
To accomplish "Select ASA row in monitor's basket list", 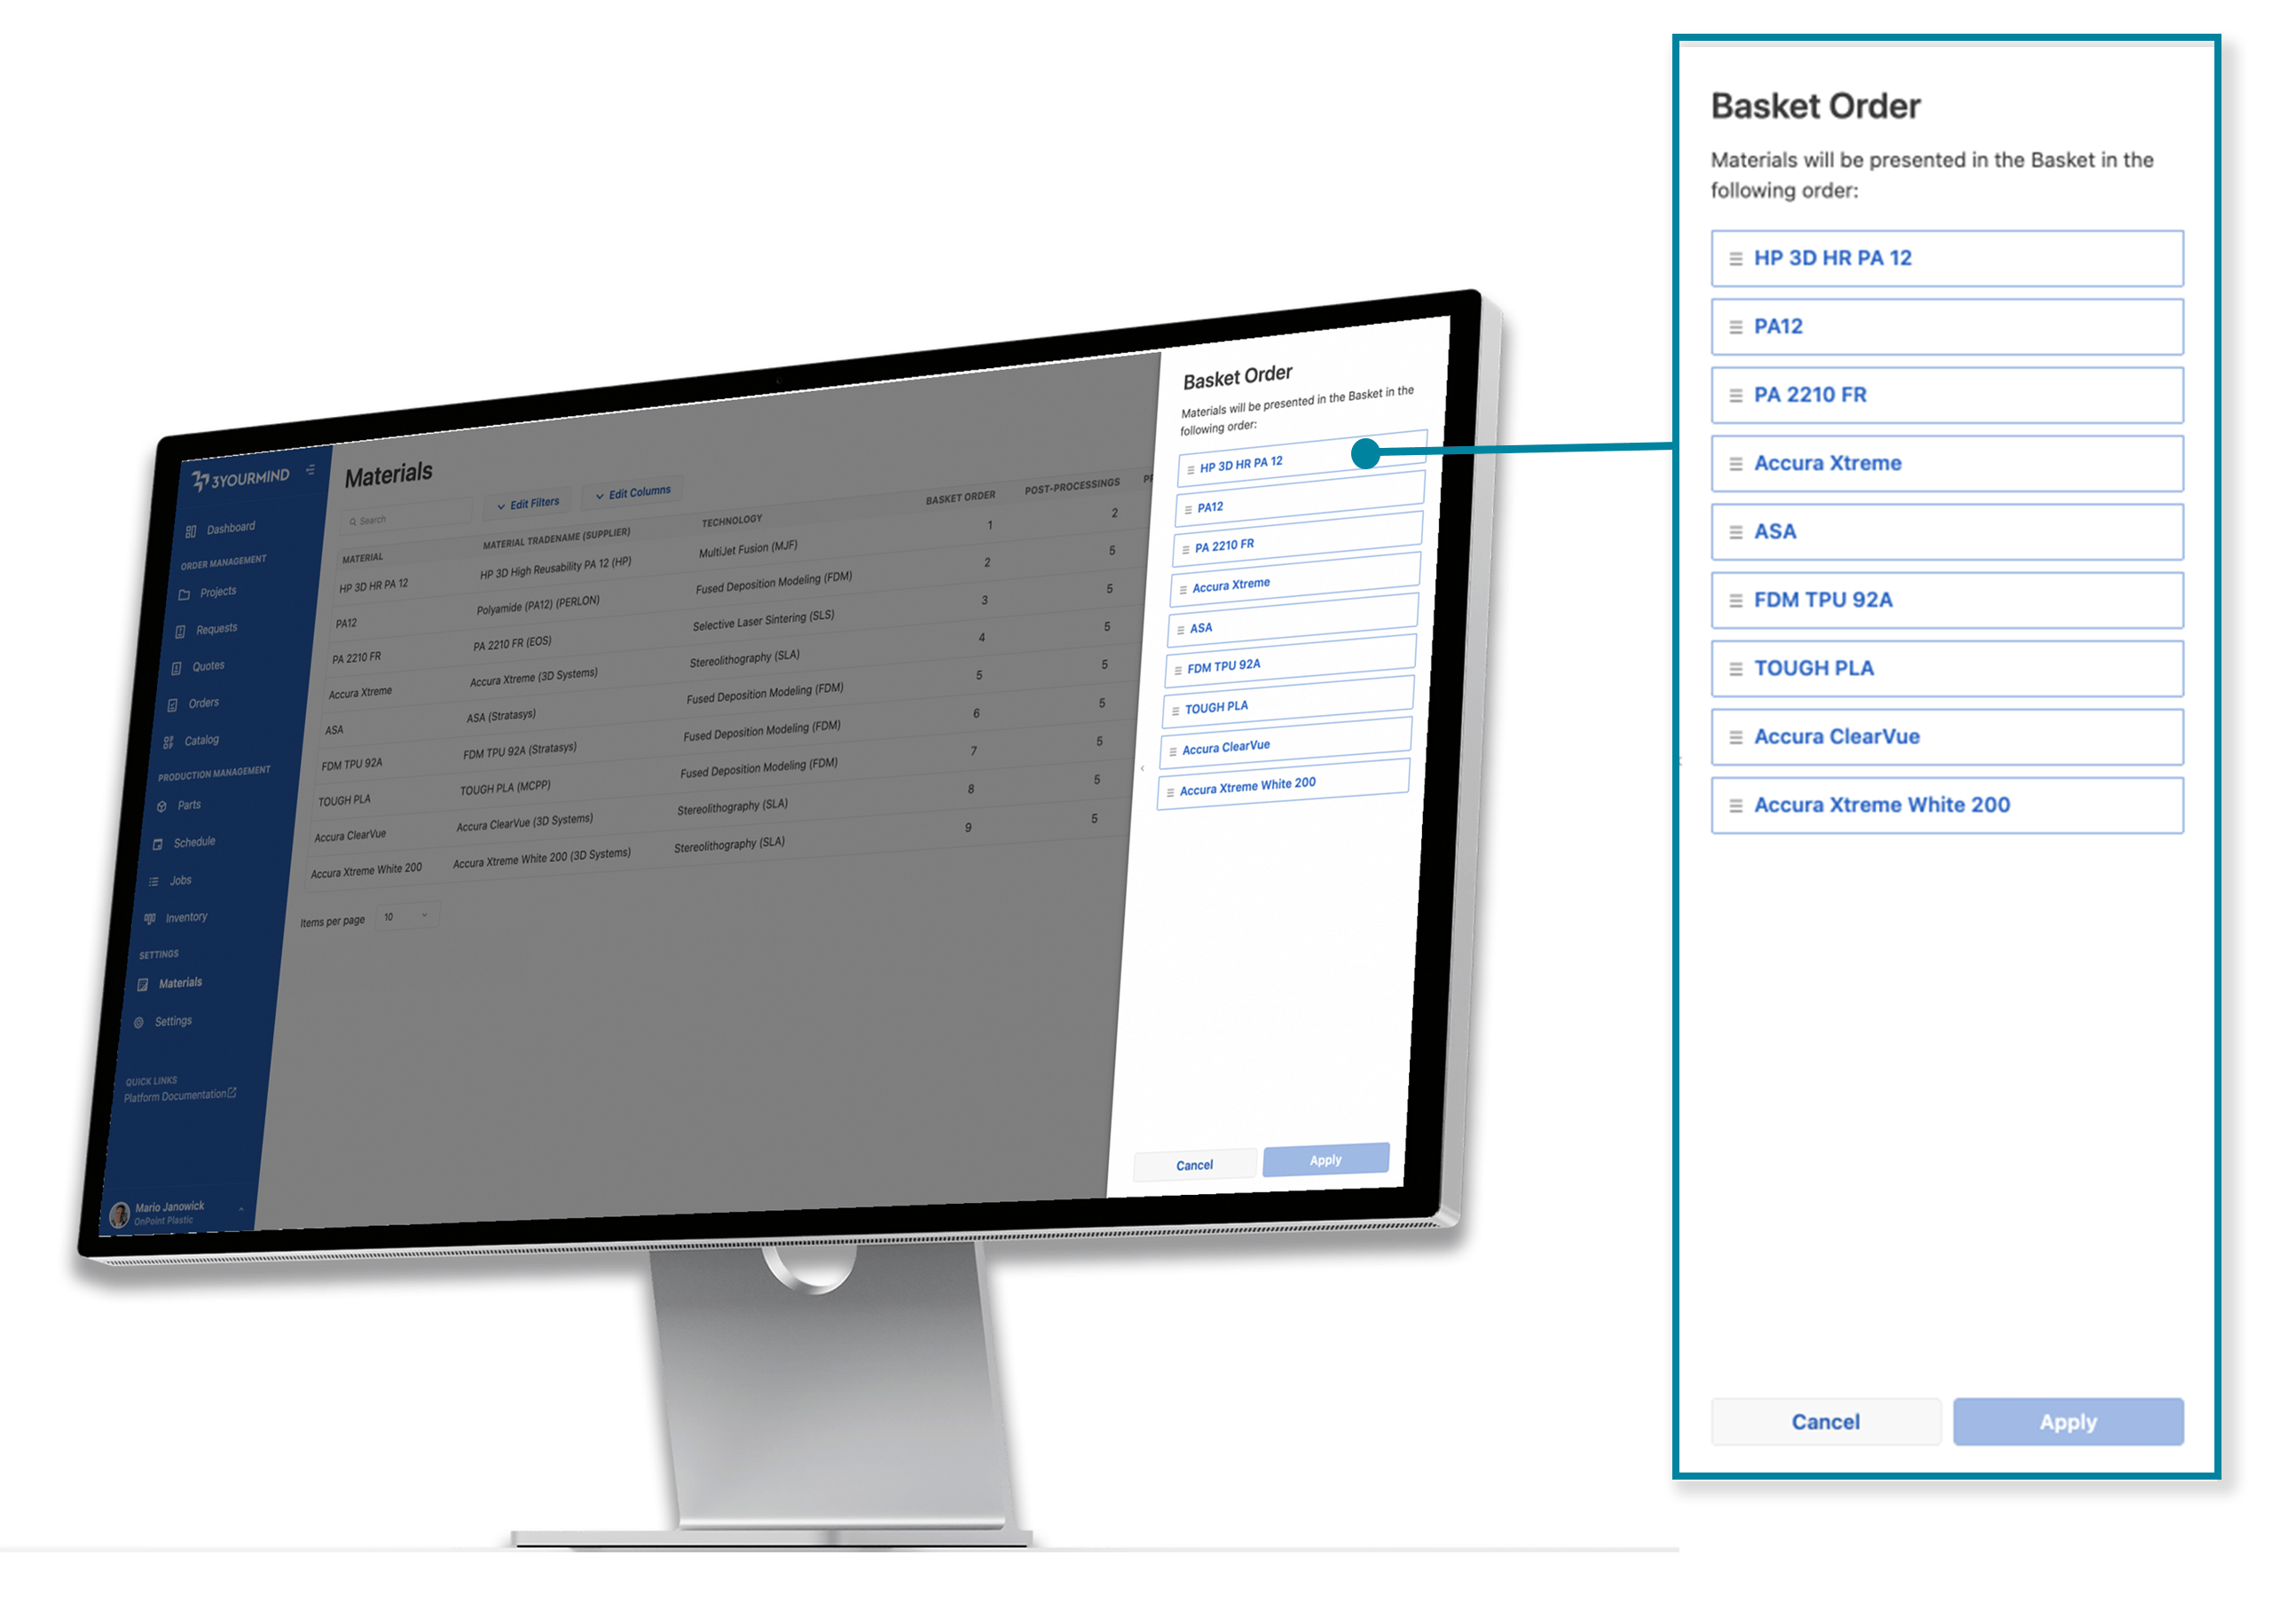I will pos(1291,621).
